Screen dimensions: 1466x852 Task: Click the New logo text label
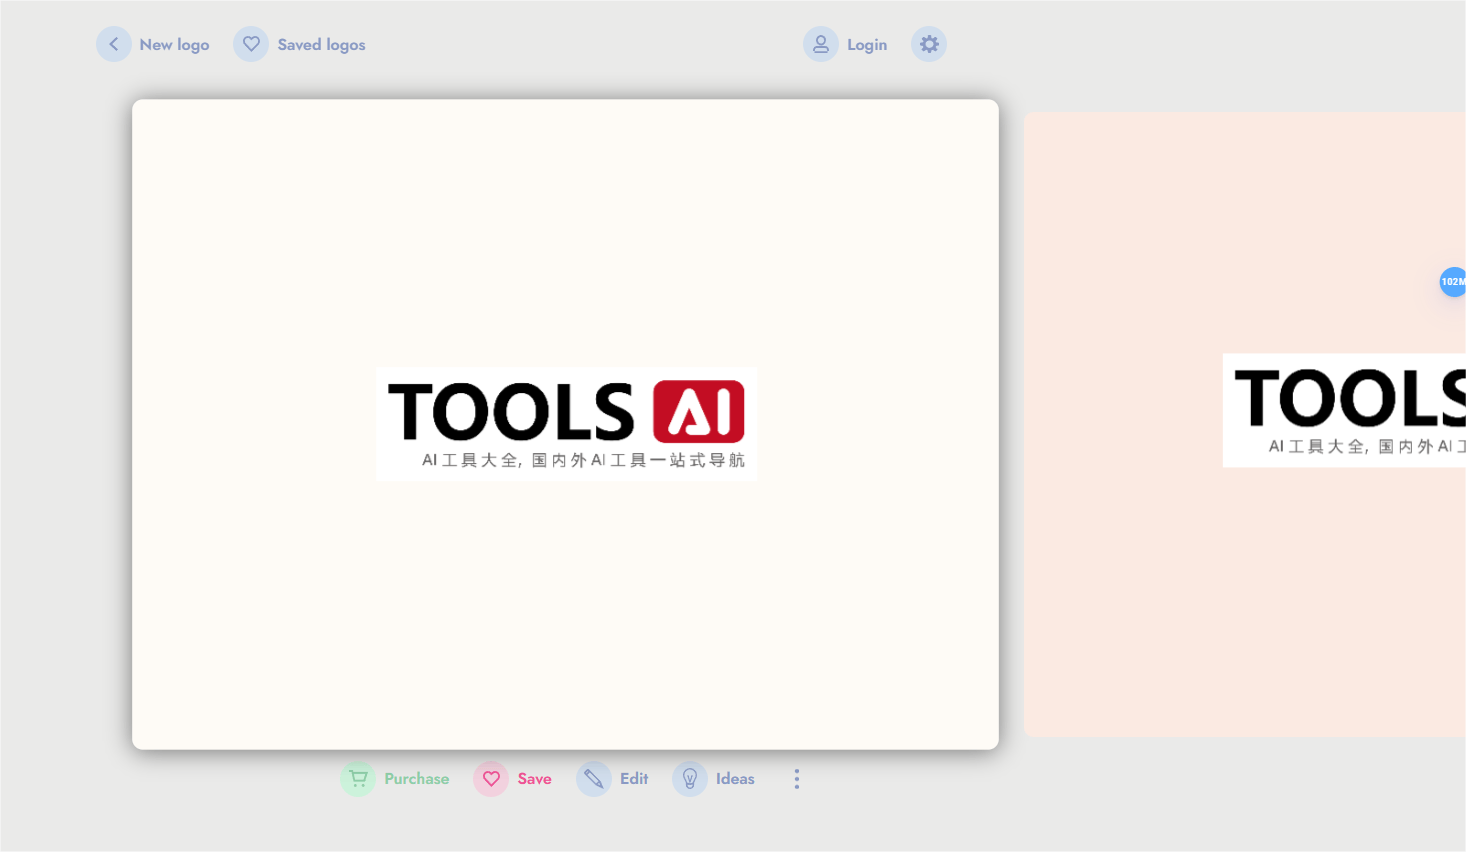174,45
